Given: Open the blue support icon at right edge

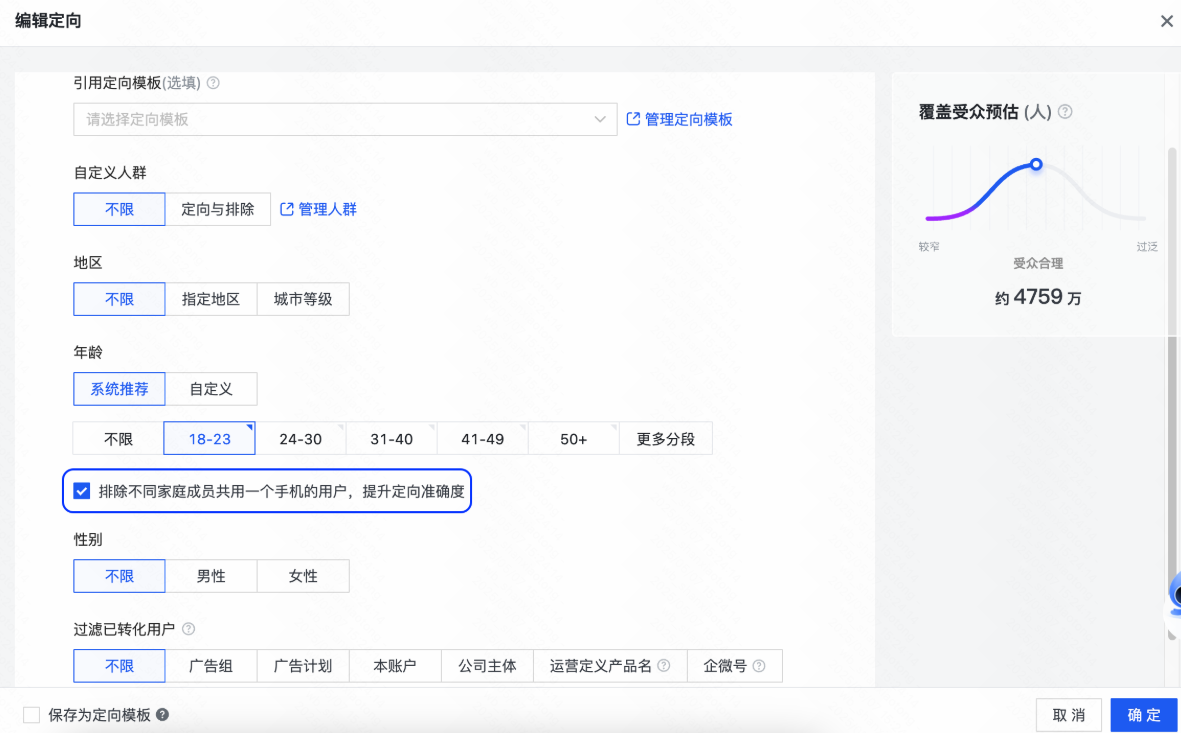Looking at the screenshot, I should point(1175,591).
